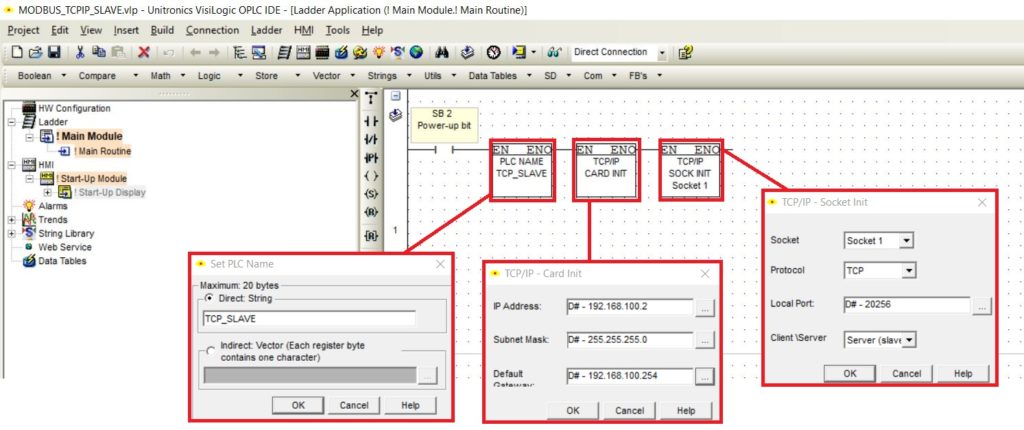Click the glasses online test icon
This screenshot has height=430, width=1024.
click(555, 53)
